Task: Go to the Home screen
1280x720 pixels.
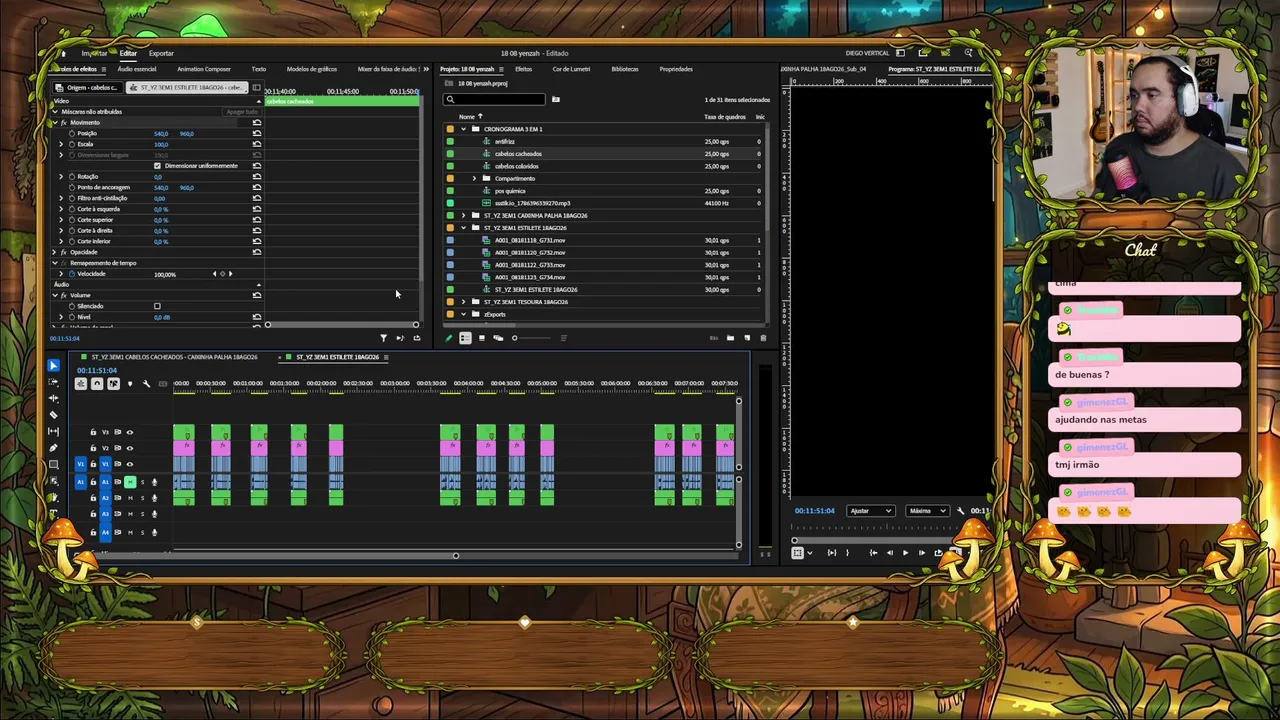Action: pyautogui.click(x=63, y=53)
